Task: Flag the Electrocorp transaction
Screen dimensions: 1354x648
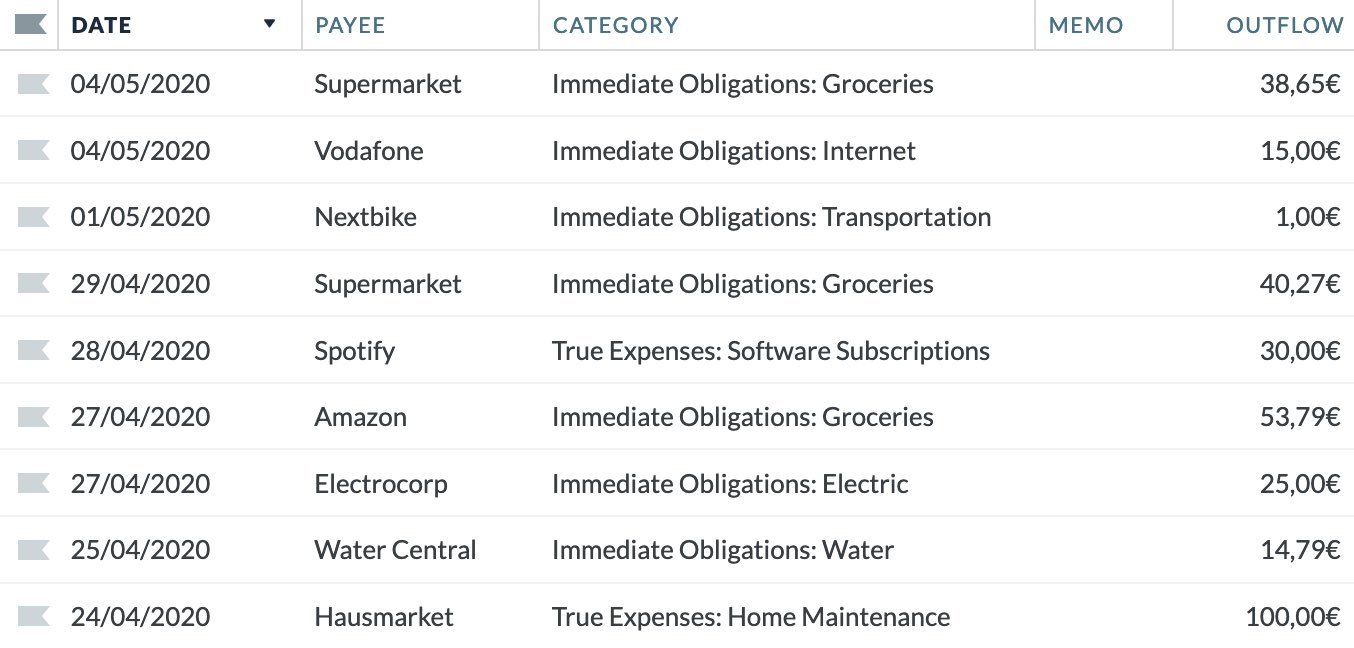Action: (33, 484)
